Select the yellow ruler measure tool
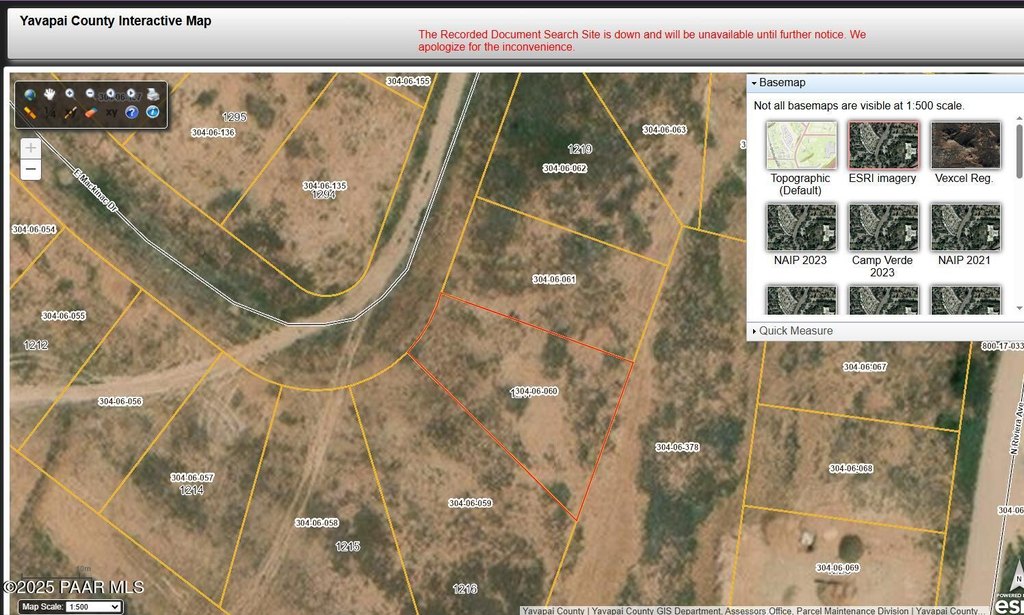This screenshot has height=615, width=1024. [30, 113]
